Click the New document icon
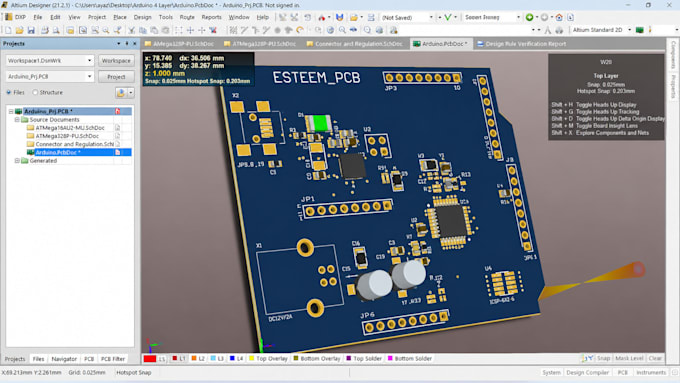 [8, 30]
